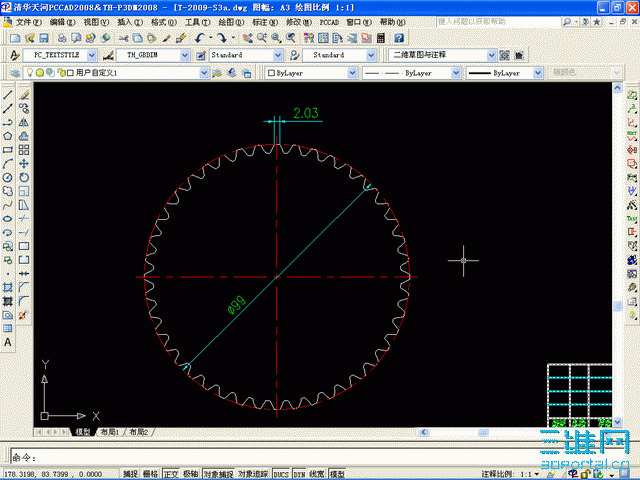Click the Cut scissors icon
The image size is (640, 480).
123,38
